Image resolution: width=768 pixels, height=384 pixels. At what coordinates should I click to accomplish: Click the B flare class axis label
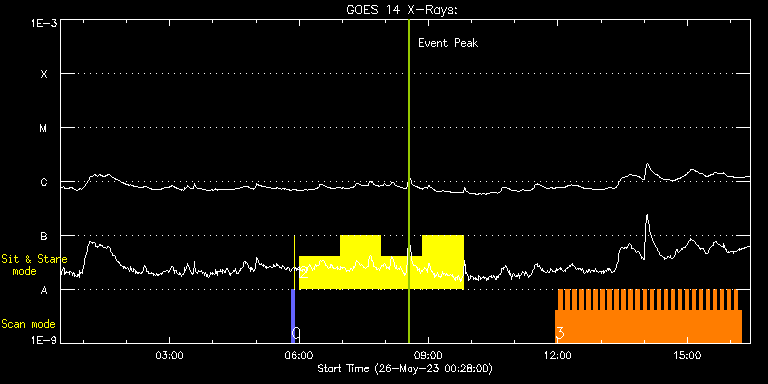(44, 236)
